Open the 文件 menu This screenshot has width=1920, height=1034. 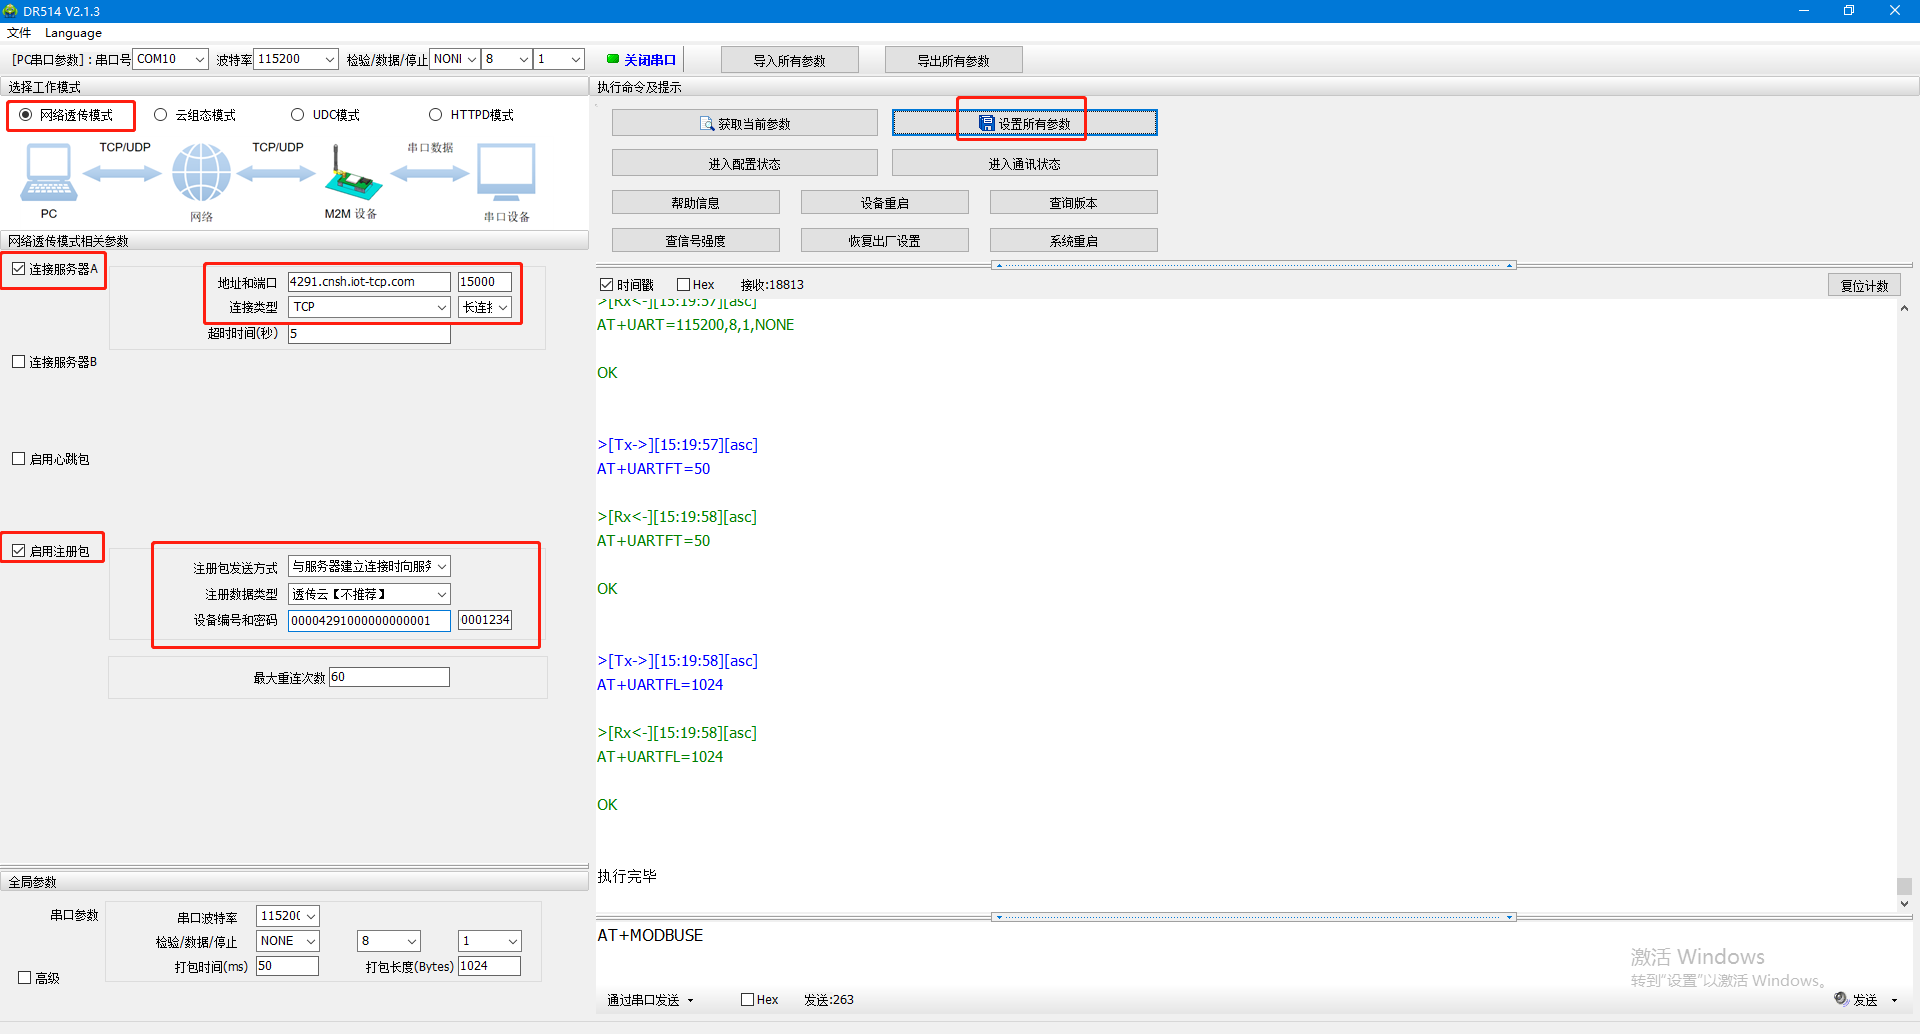click(x=19, y=33)
